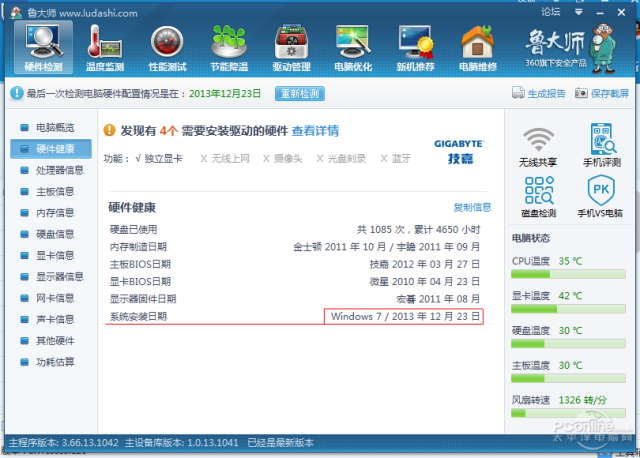The width and height of the screenshot is (640, 458).
Task: Select 功耗估算 in the sidebar
Action: click(x=51, y=362)
